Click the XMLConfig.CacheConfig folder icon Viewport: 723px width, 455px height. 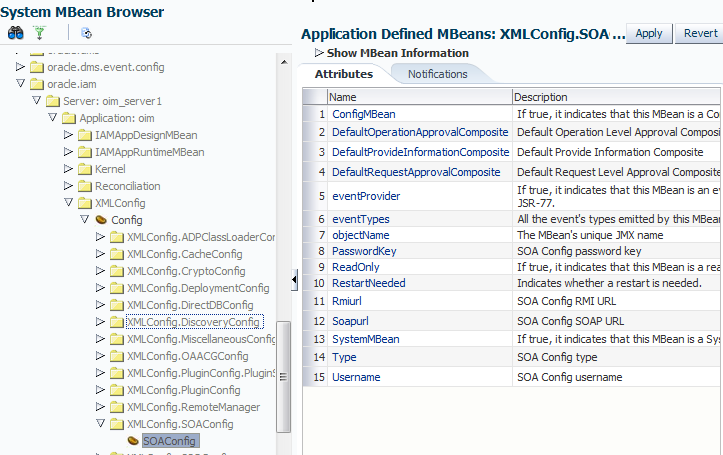click(117, 254)
